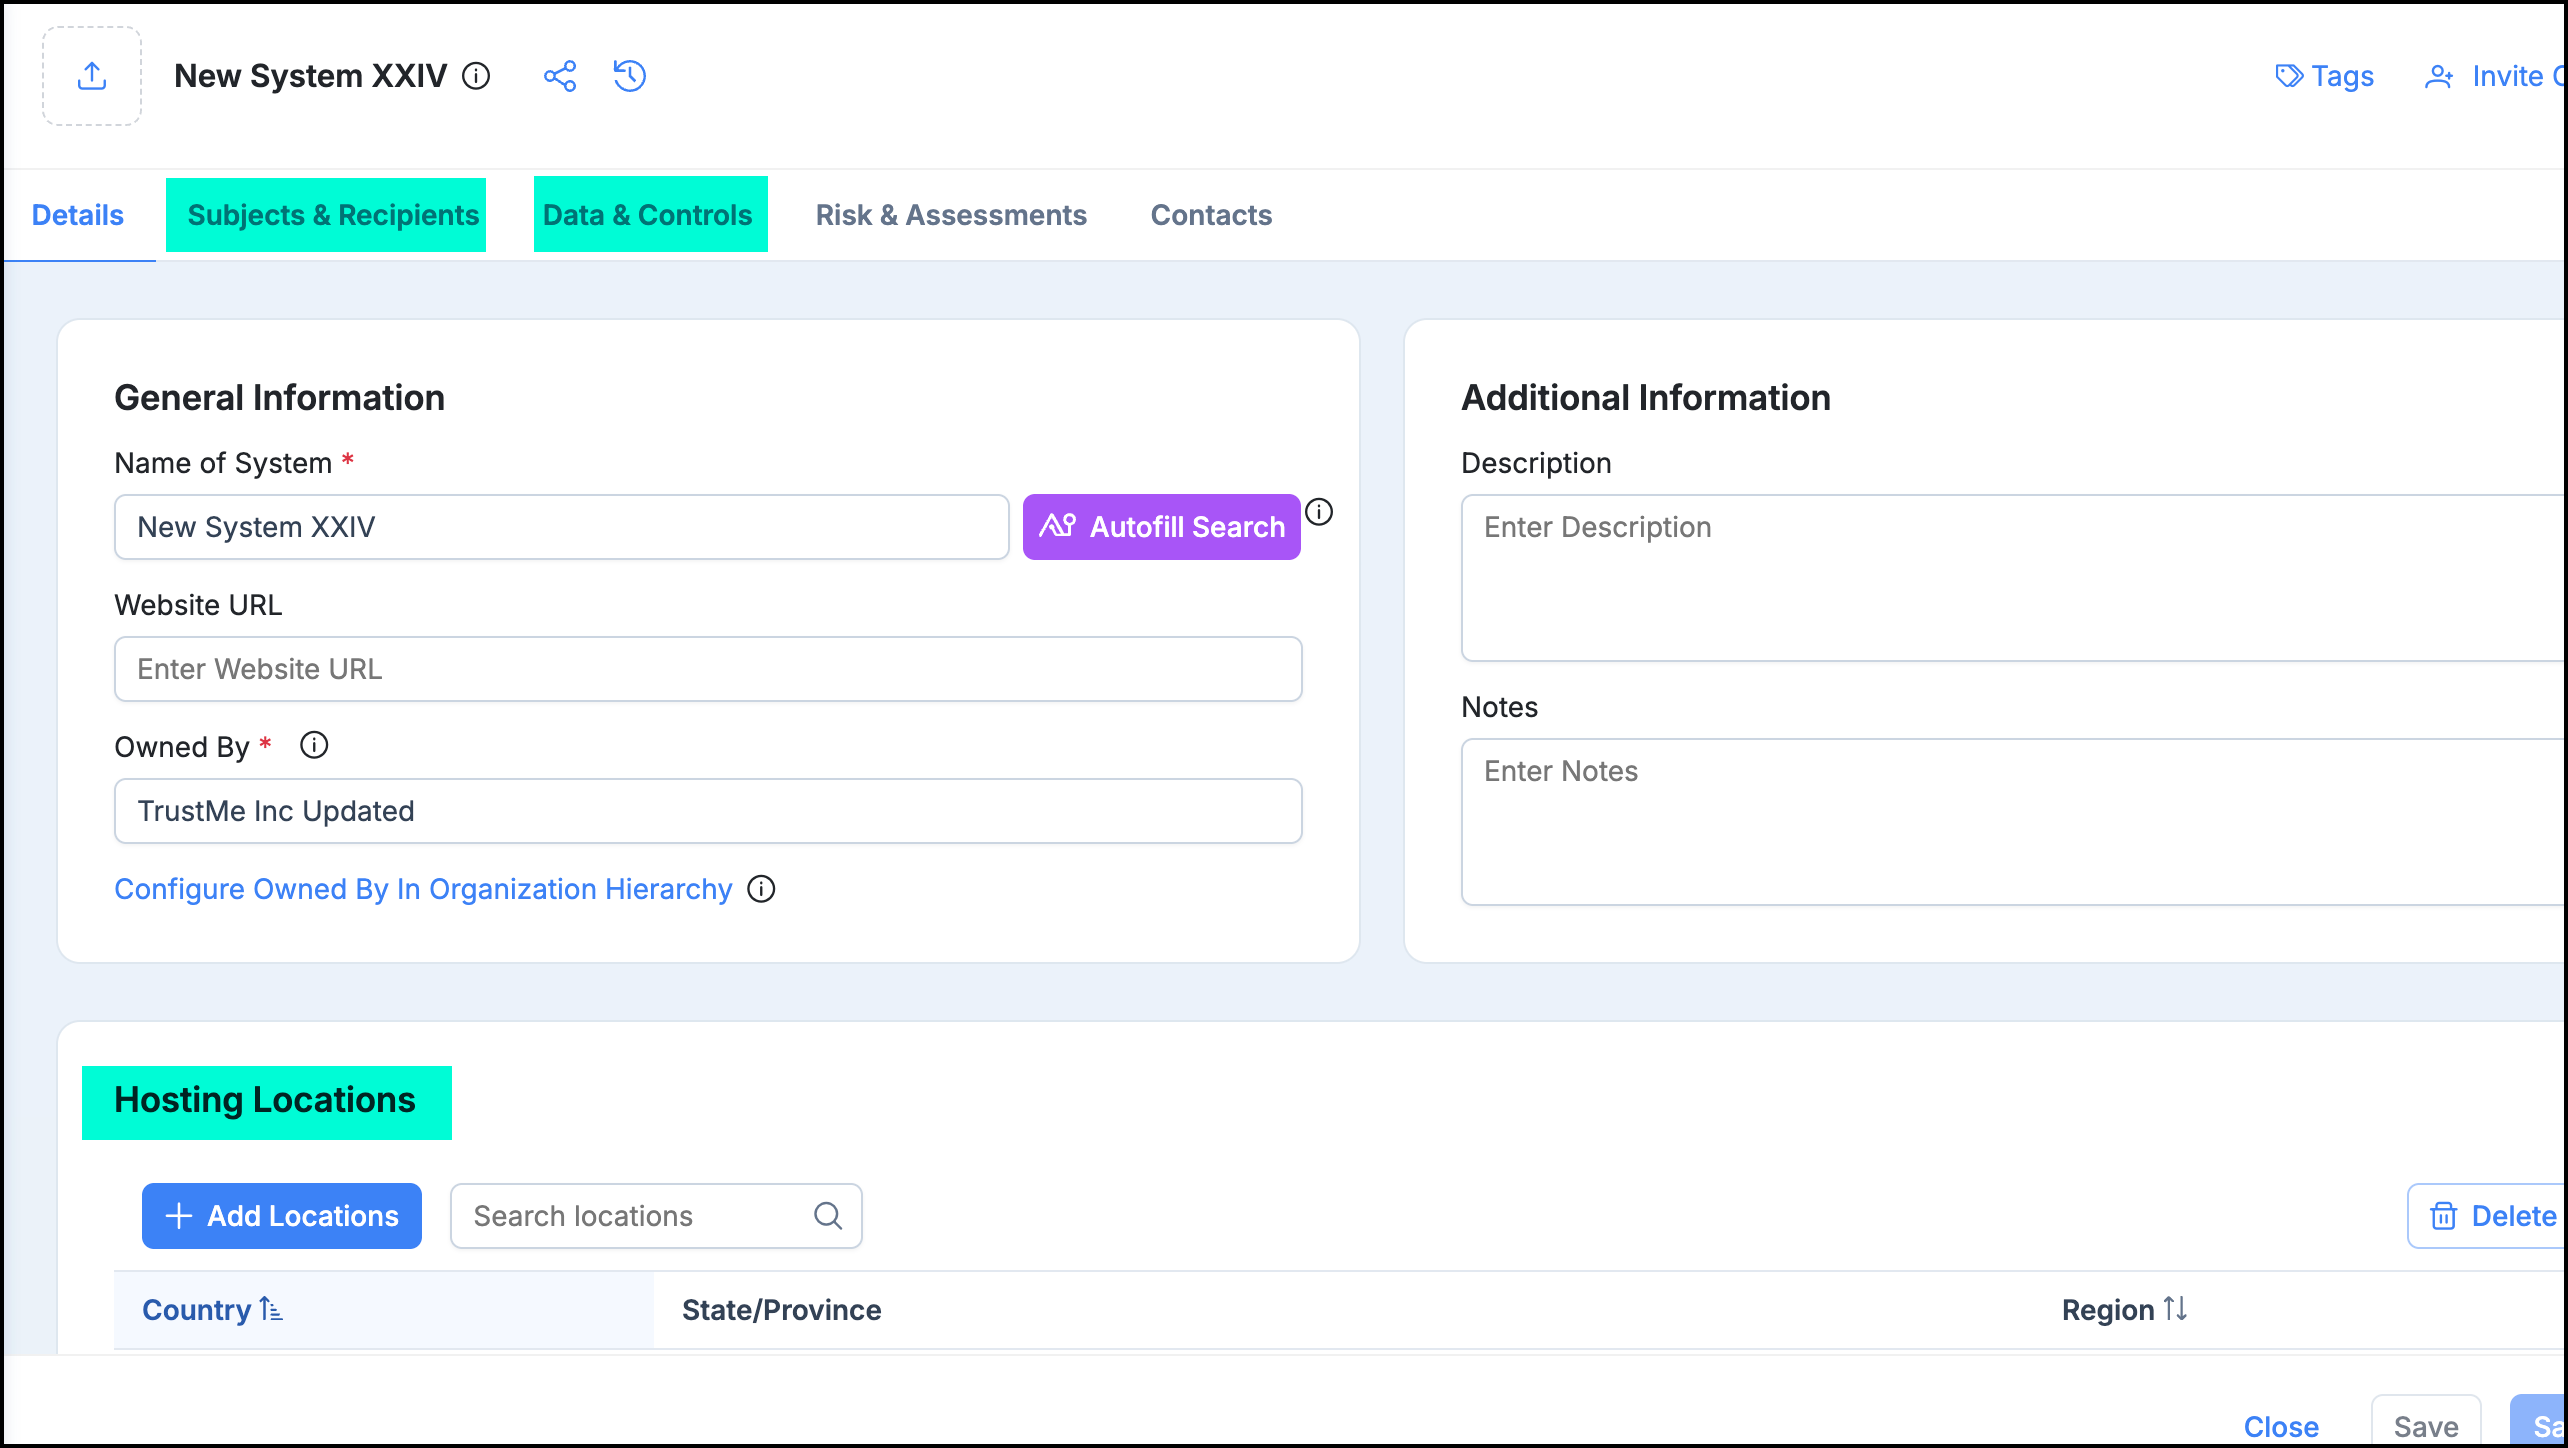Open the Data & Controls tab
Screen dimensions: 2568x1448
point(650,214)
